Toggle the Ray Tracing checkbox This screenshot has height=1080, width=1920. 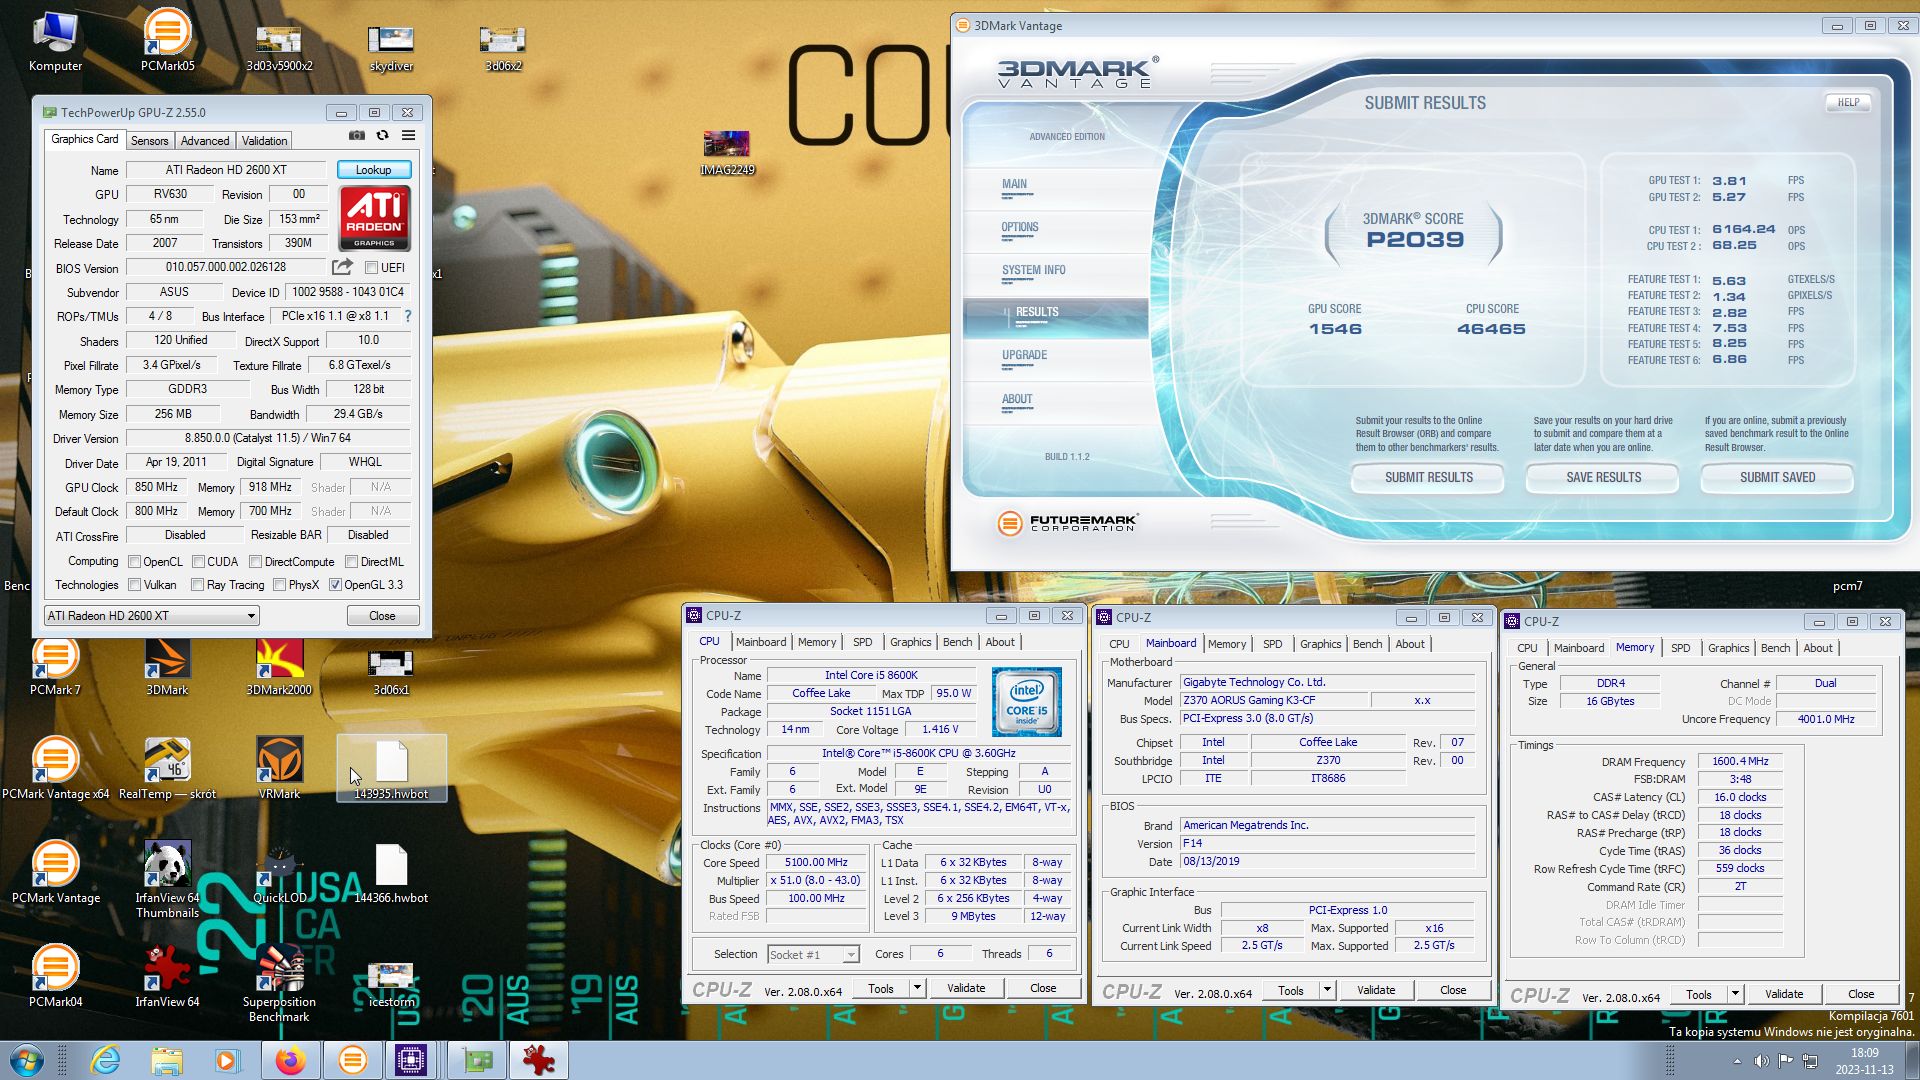click(197, 585)
